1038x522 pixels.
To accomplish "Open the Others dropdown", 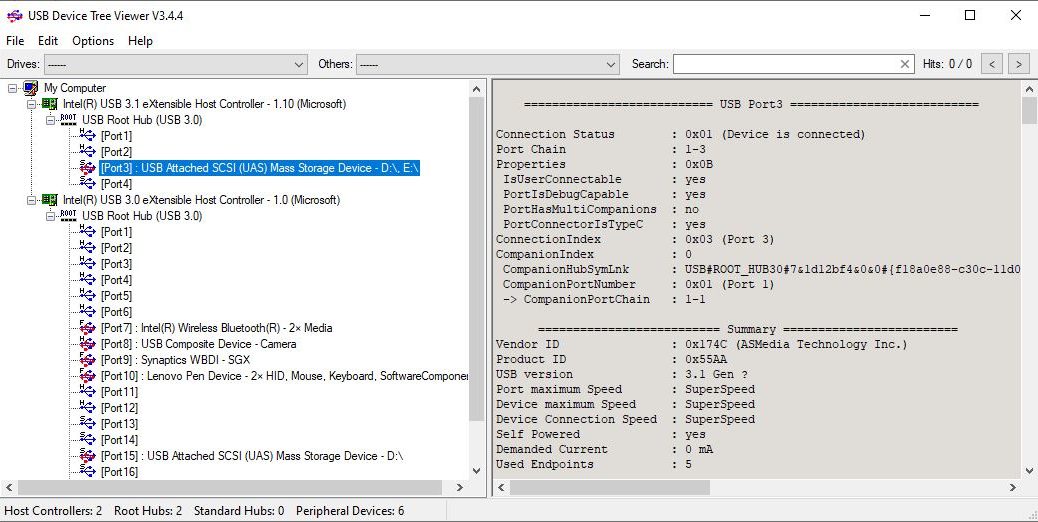I will click(x=488, y=64).
